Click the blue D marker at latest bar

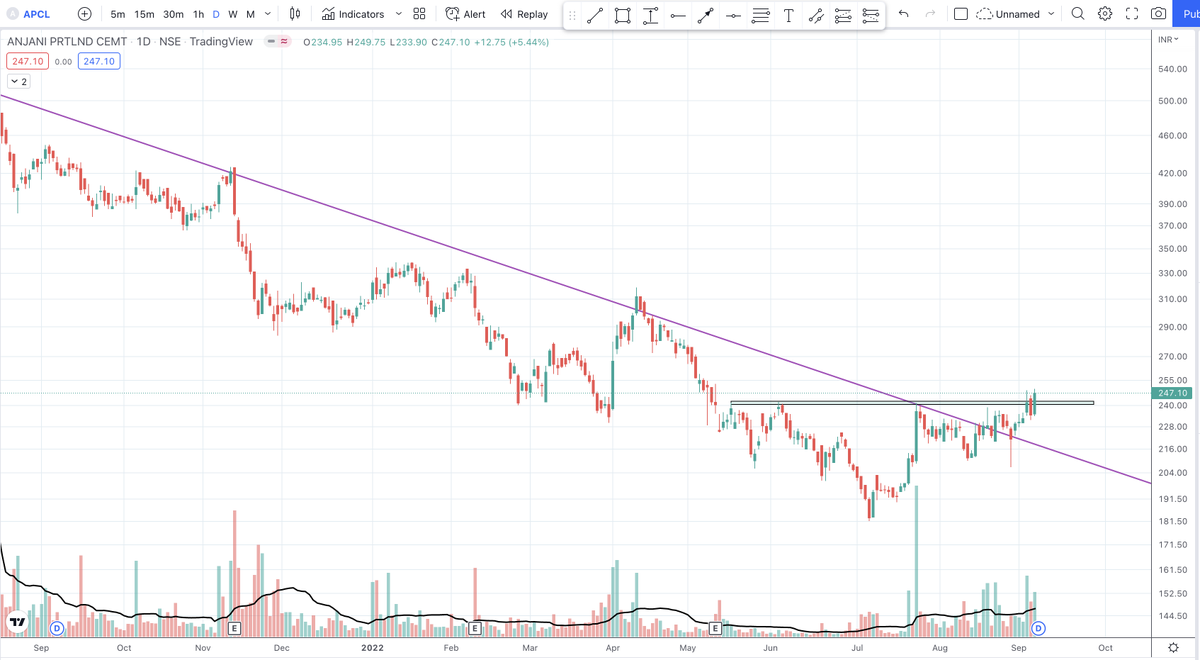[1039, 628]
